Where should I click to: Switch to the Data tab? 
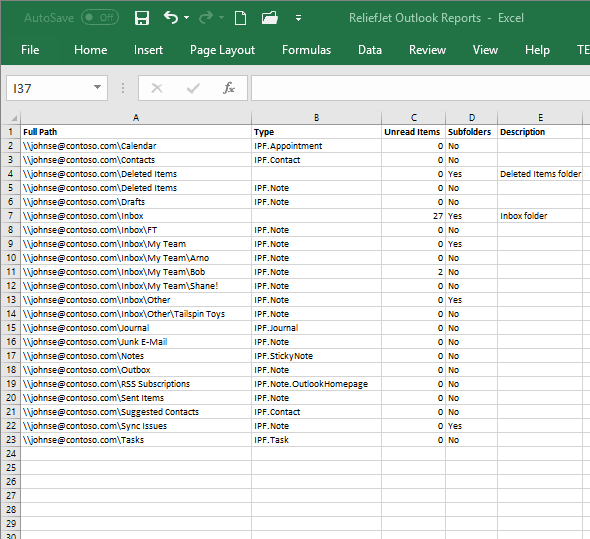[370, 50]
